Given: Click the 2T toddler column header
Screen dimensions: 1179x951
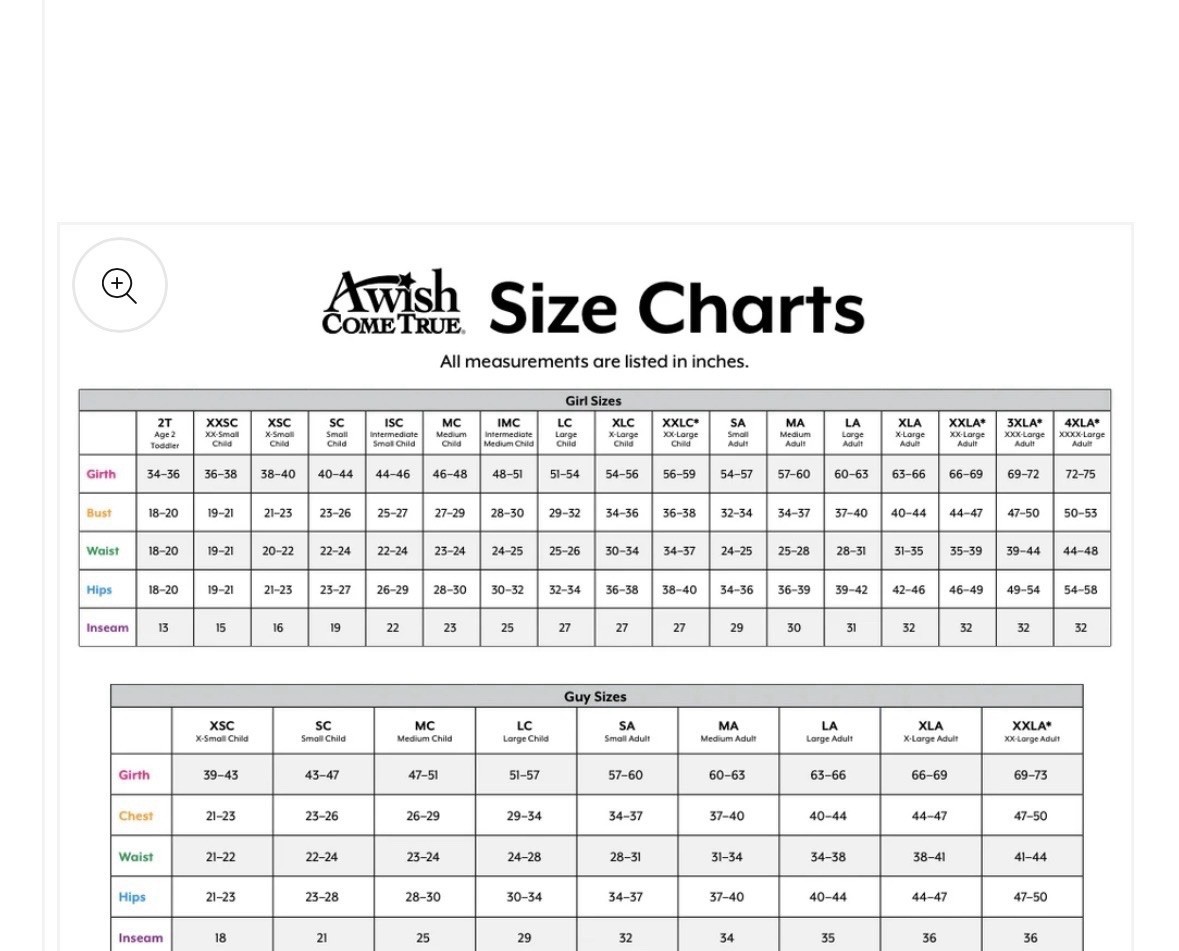Looking at the screenshot, I should click(165, 433).
